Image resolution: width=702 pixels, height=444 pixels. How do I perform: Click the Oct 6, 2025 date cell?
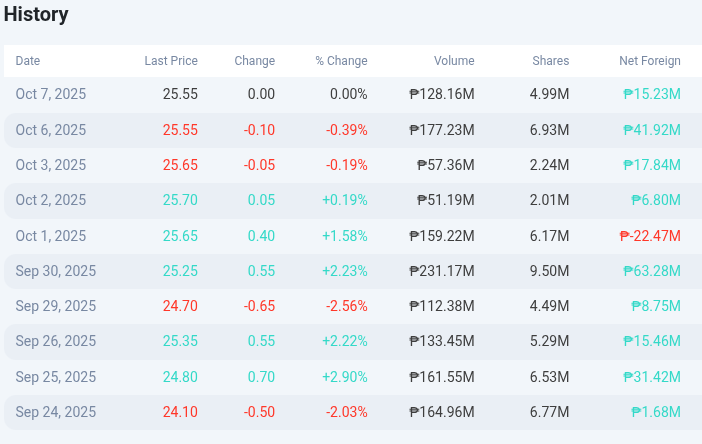tap(51, 130)
